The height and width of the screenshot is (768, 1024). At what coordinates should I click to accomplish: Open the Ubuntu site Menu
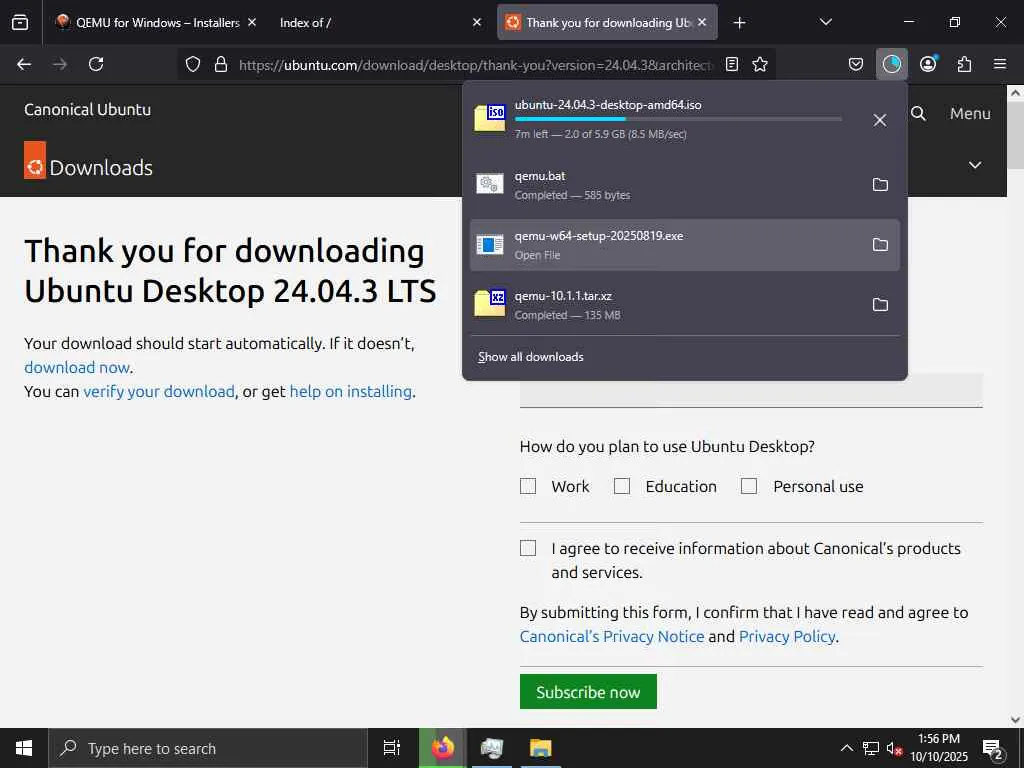pos(970,114)
